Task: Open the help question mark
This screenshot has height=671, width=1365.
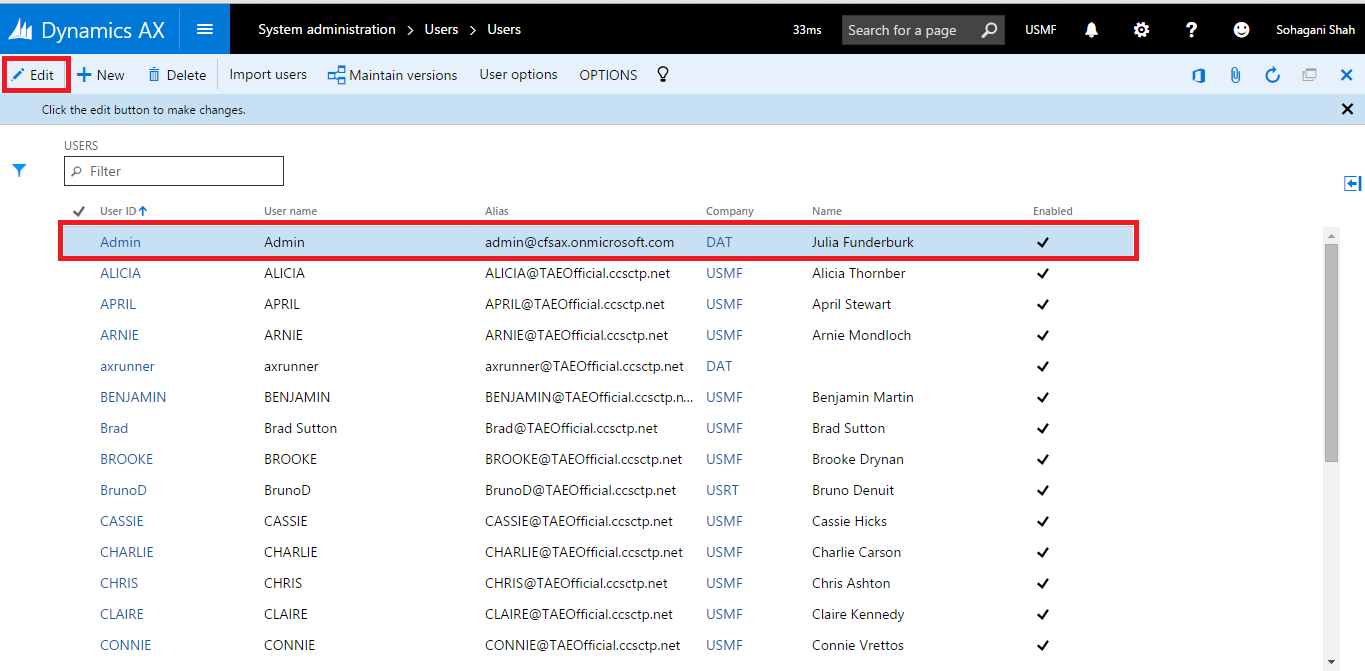Action: 1191,30
